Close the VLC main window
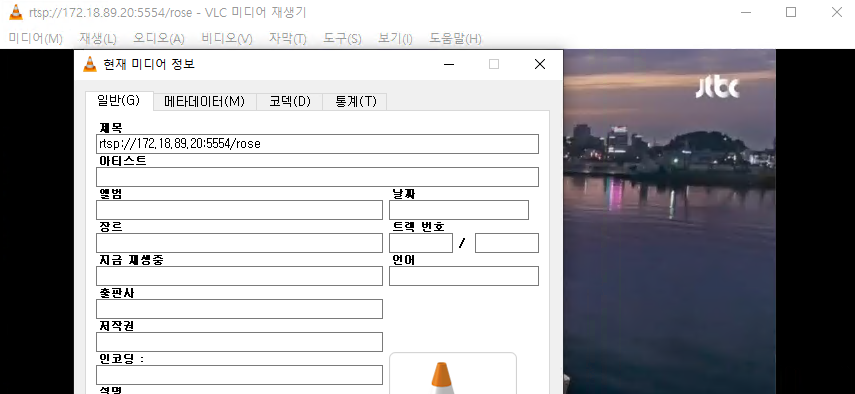The image size is (855, 394). tap(836, 12)
